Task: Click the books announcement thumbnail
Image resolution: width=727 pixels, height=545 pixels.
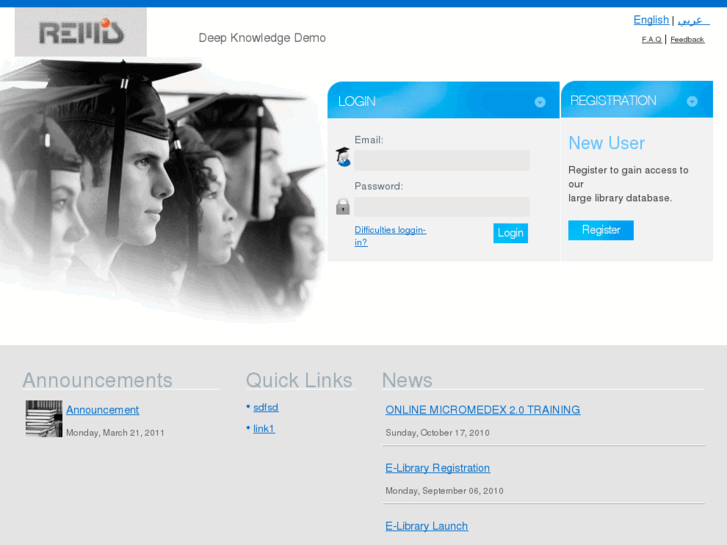Action: pyautogui.click(x=44, y=418)
